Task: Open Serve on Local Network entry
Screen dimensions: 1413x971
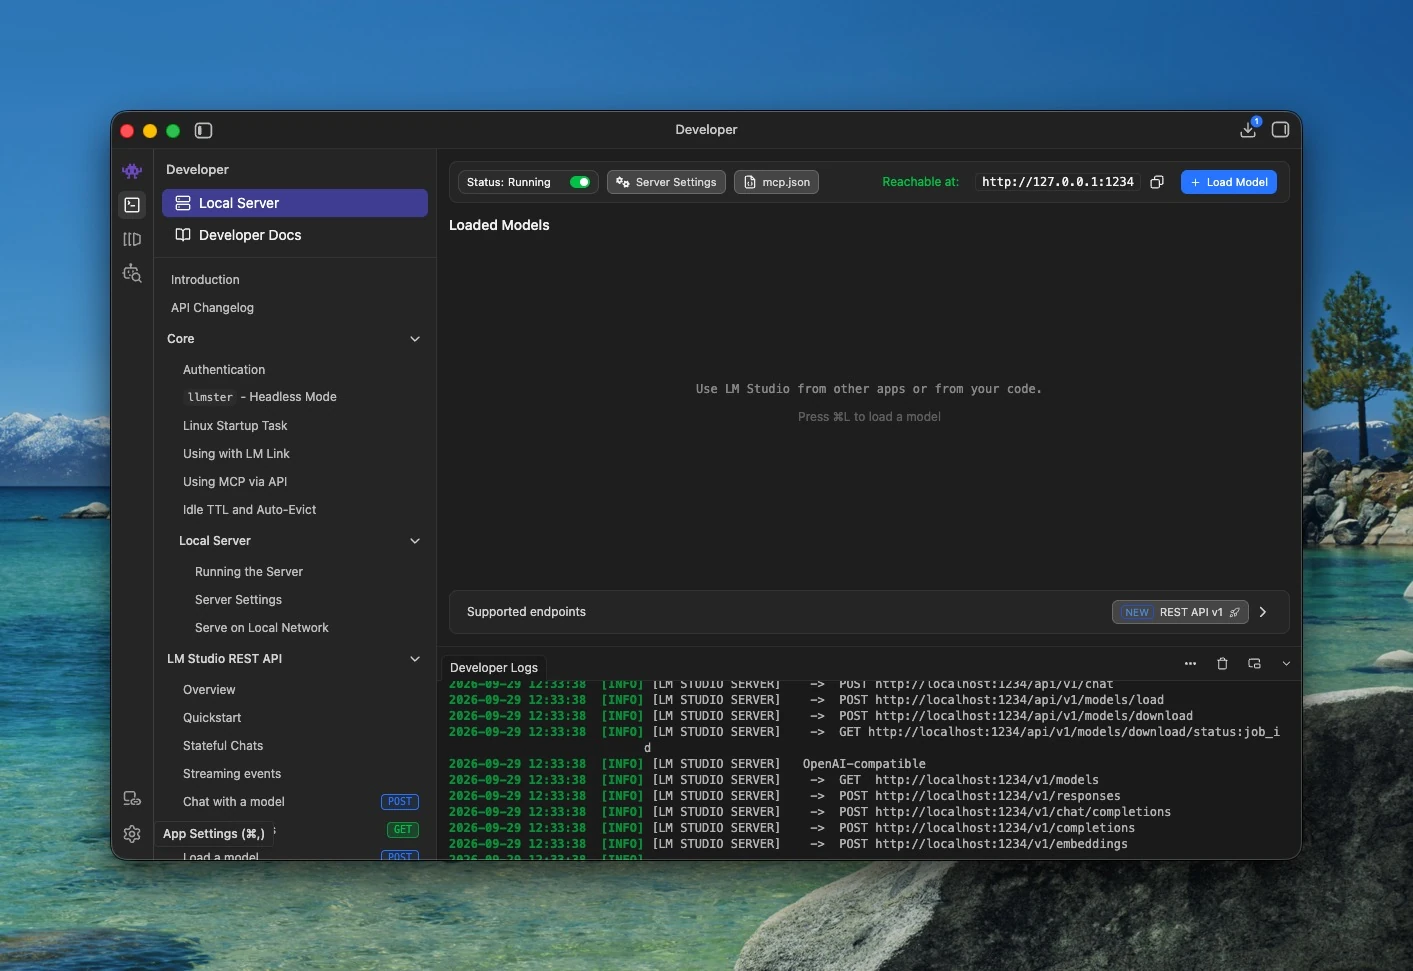Action: (262, 628)
